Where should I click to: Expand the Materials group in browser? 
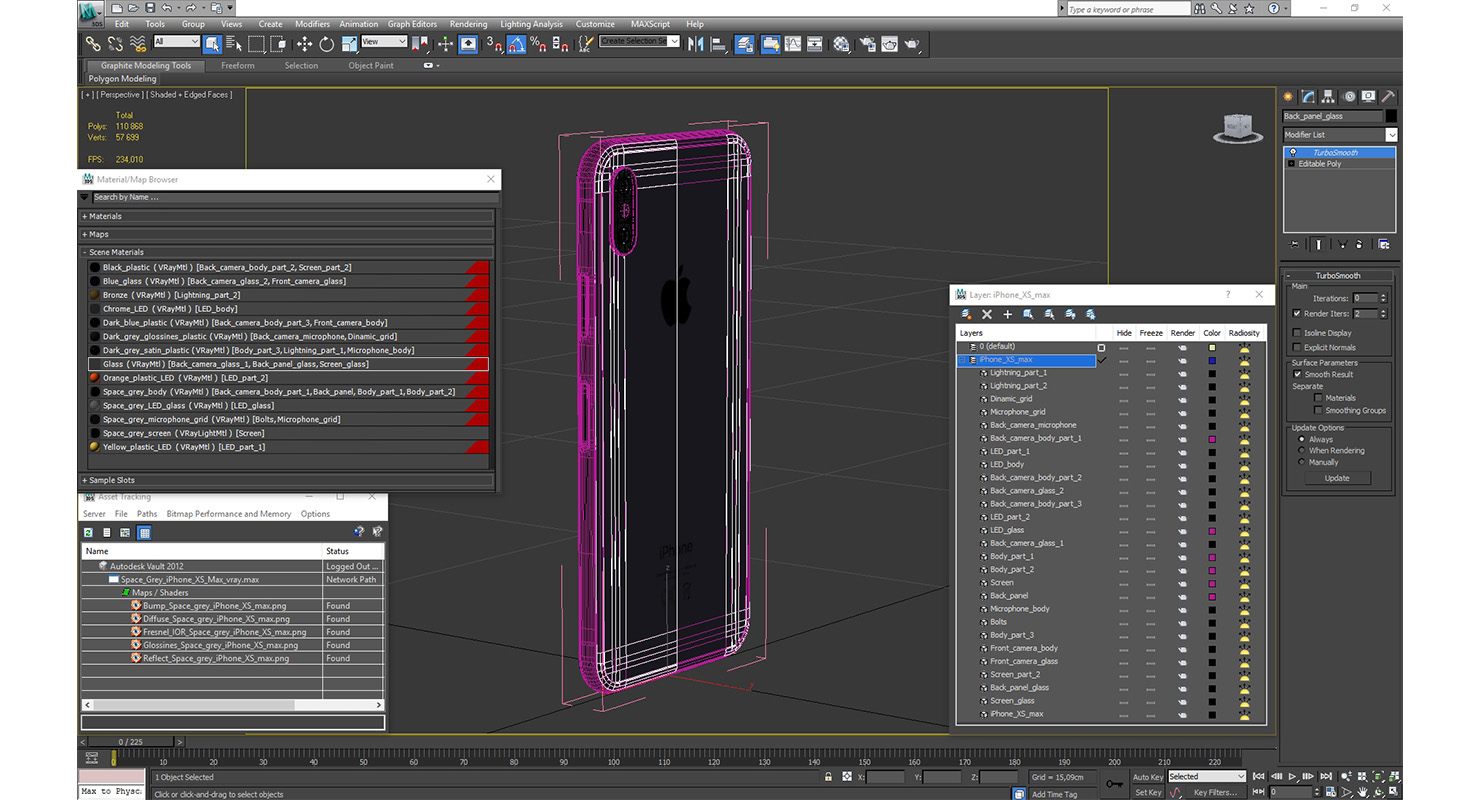click(288, 216)
